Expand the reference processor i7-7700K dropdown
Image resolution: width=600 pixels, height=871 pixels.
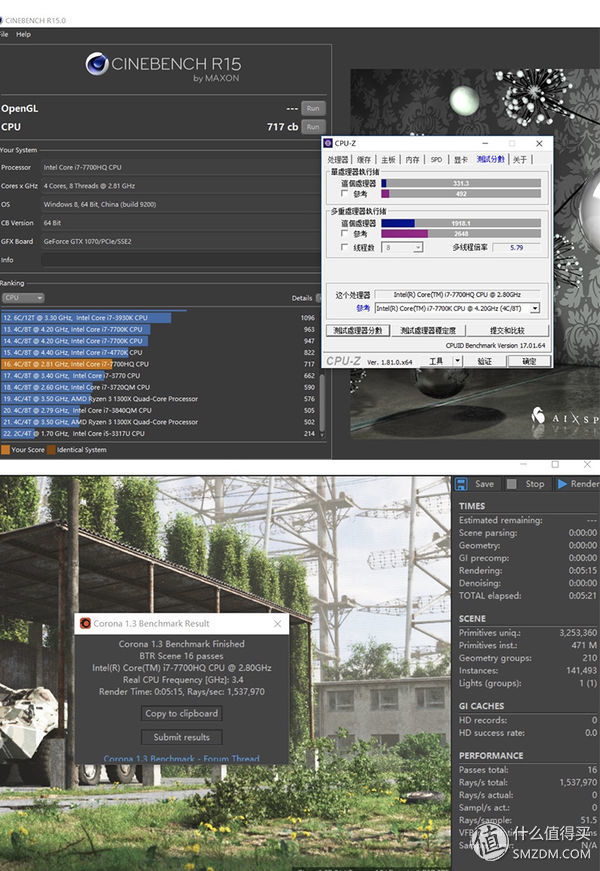(x=535, y=308)
